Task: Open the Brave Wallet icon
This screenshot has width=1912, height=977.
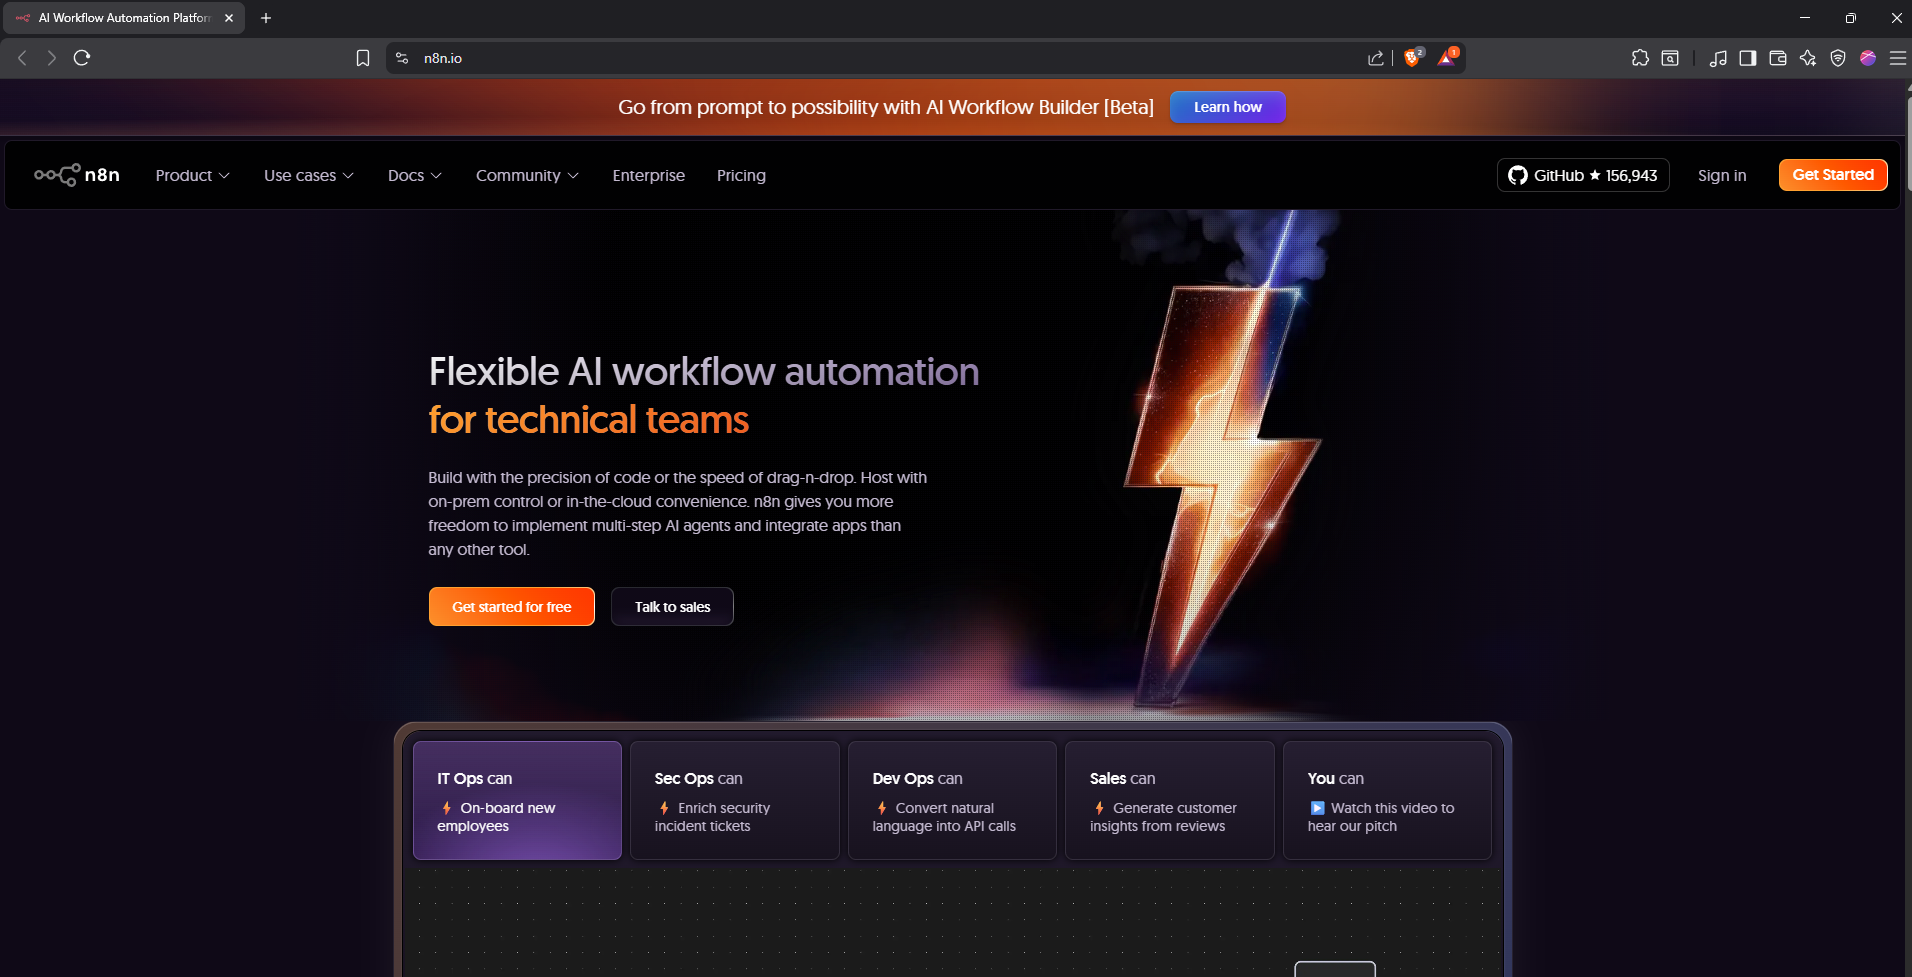Action: coord(1778,58)
